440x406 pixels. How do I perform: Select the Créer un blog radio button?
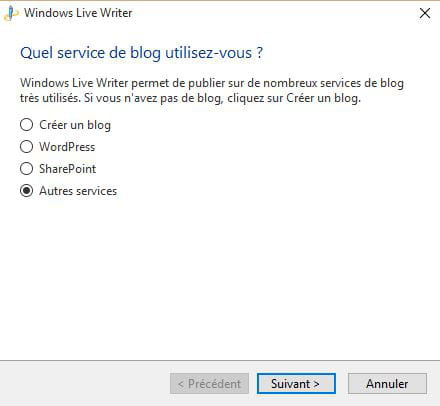(27, 125)
